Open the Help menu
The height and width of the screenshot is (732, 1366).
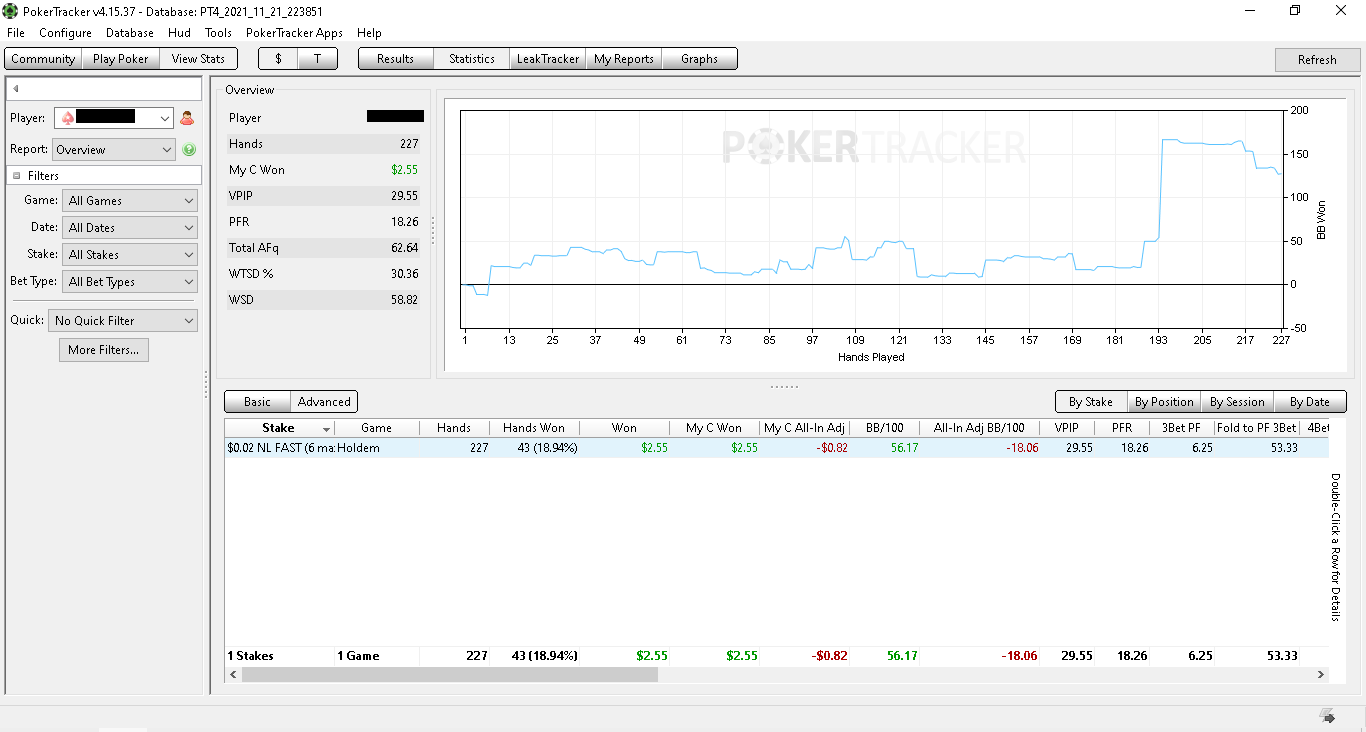point(369,33)
